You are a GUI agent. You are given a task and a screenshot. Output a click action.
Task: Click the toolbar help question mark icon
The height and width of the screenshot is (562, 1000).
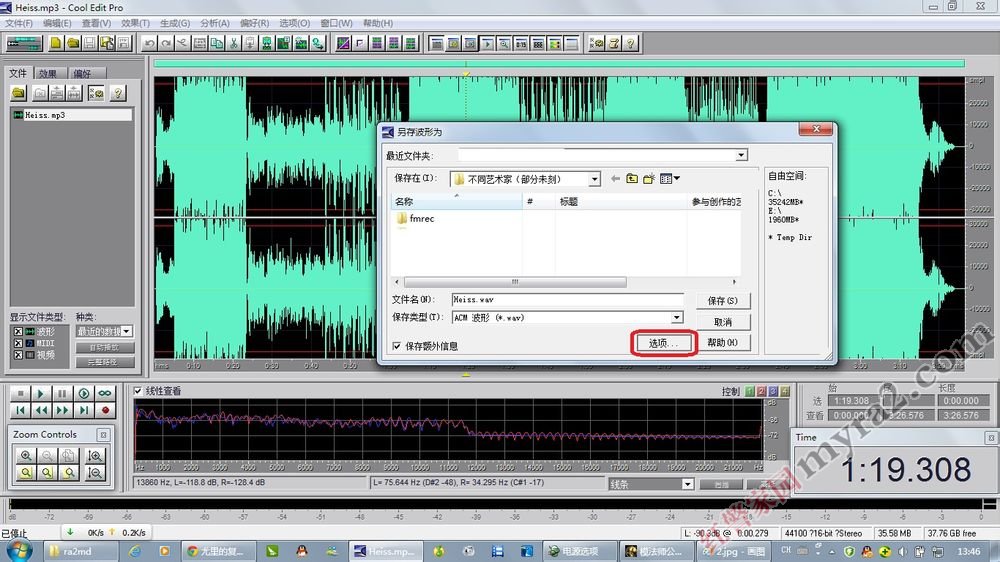coord(630,43)
